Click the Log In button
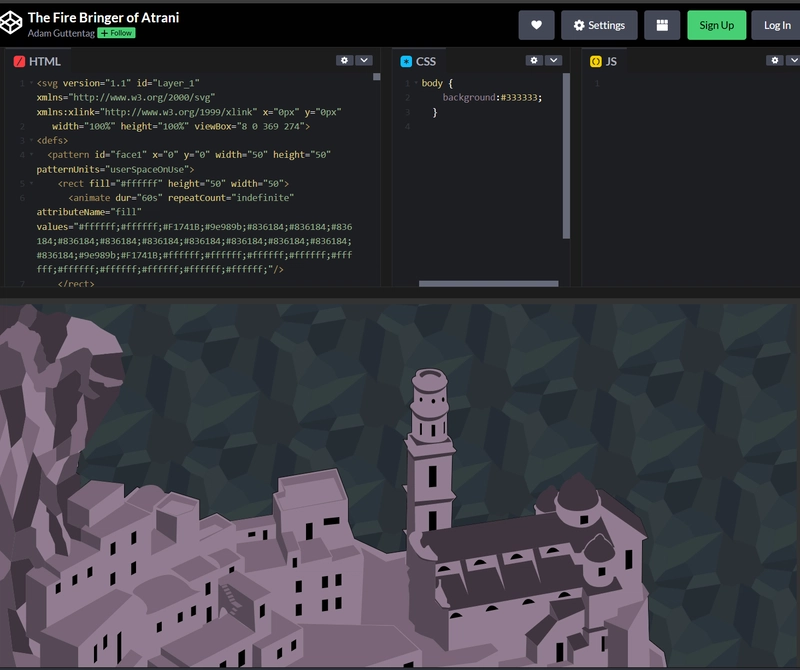 pyautogui.click(x=777, y=25)
